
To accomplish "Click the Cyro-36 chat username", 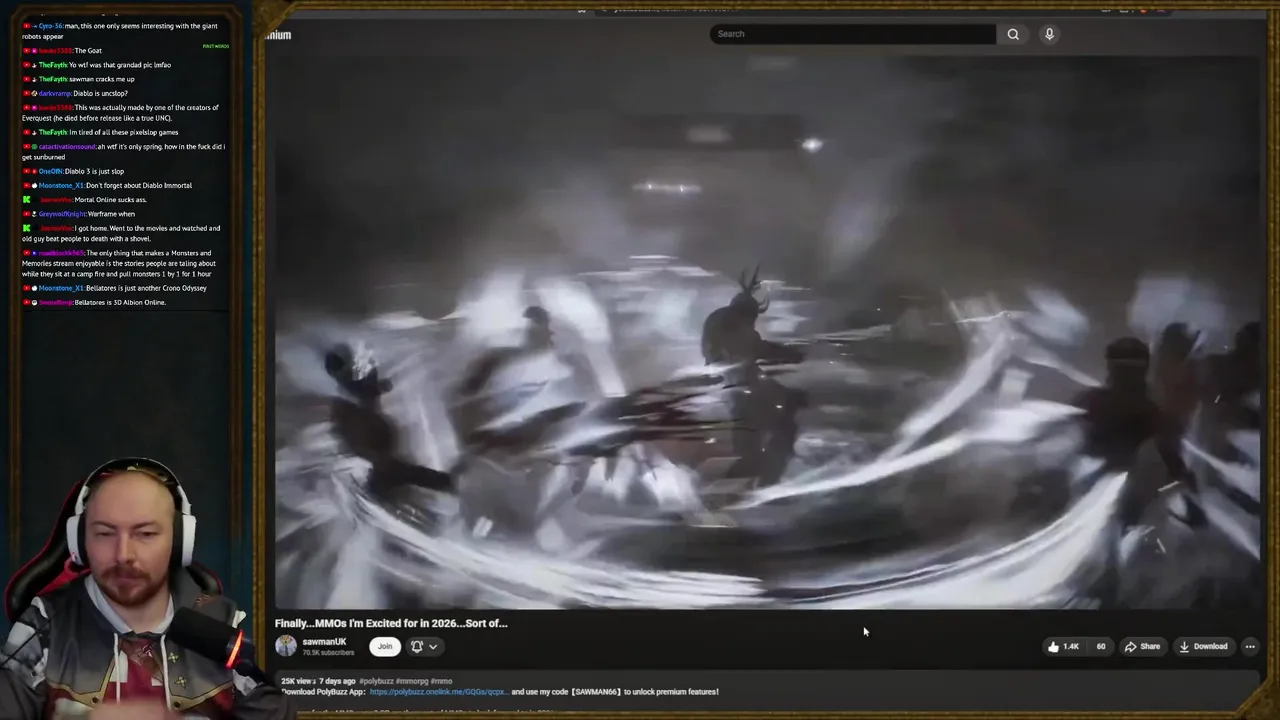I will 50,25.
